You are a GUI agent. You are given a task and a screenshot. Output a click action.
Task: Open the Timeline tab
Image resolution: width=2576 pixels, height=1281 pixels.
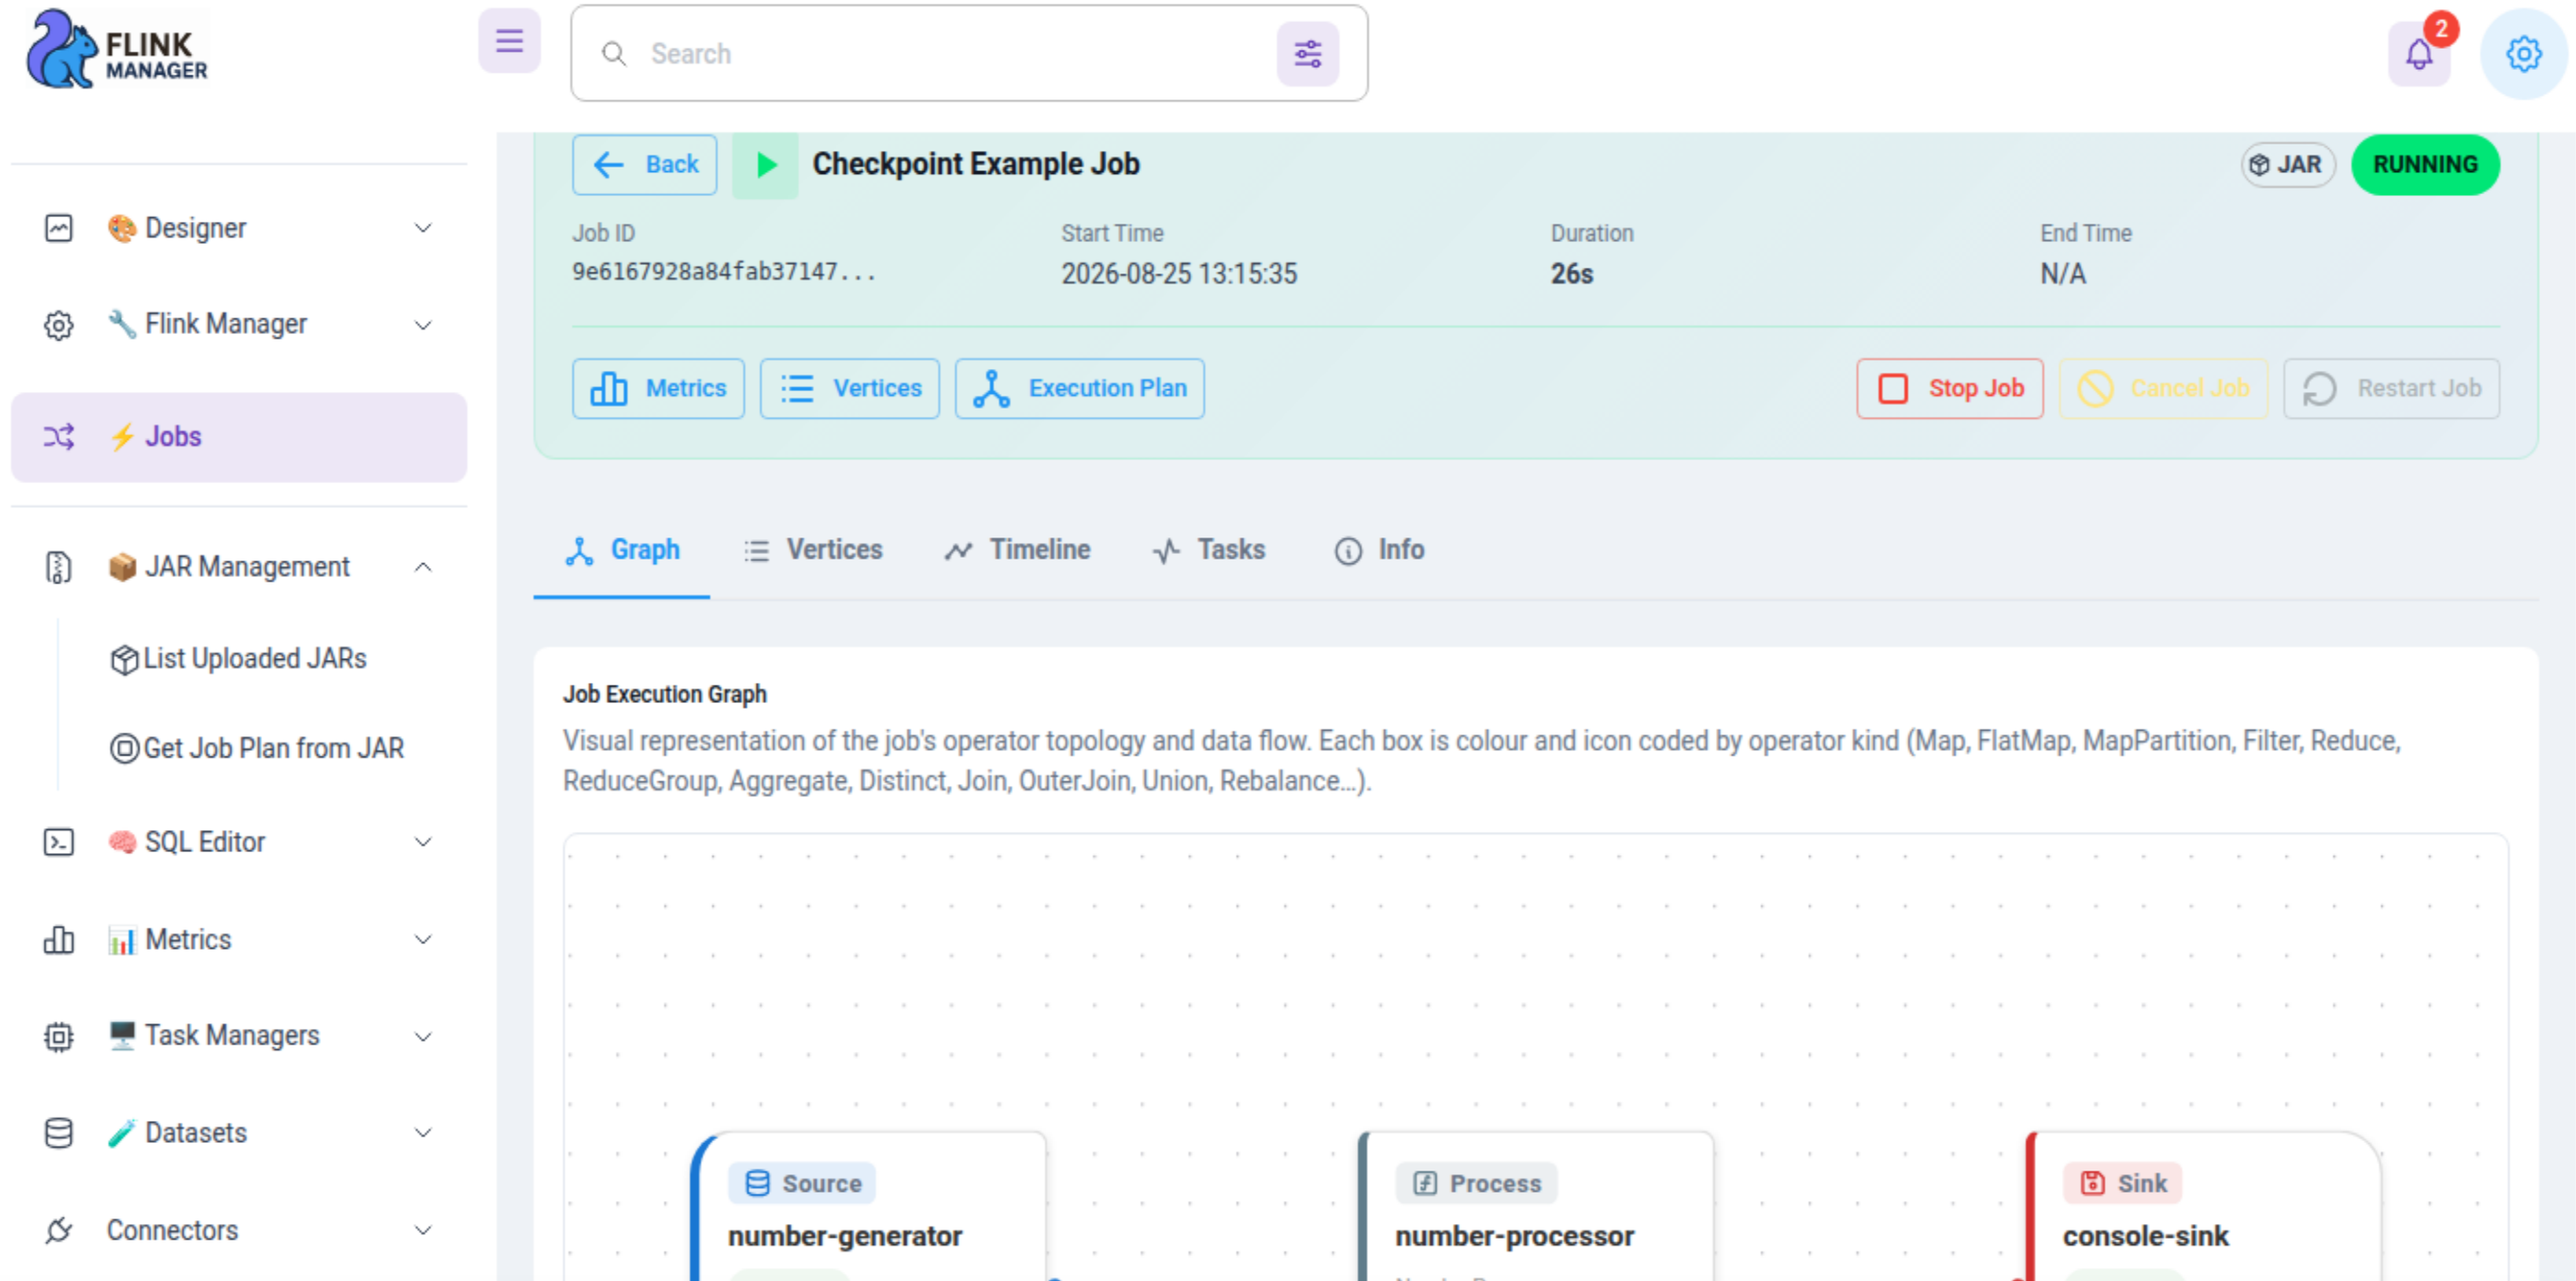point(1018,550)
